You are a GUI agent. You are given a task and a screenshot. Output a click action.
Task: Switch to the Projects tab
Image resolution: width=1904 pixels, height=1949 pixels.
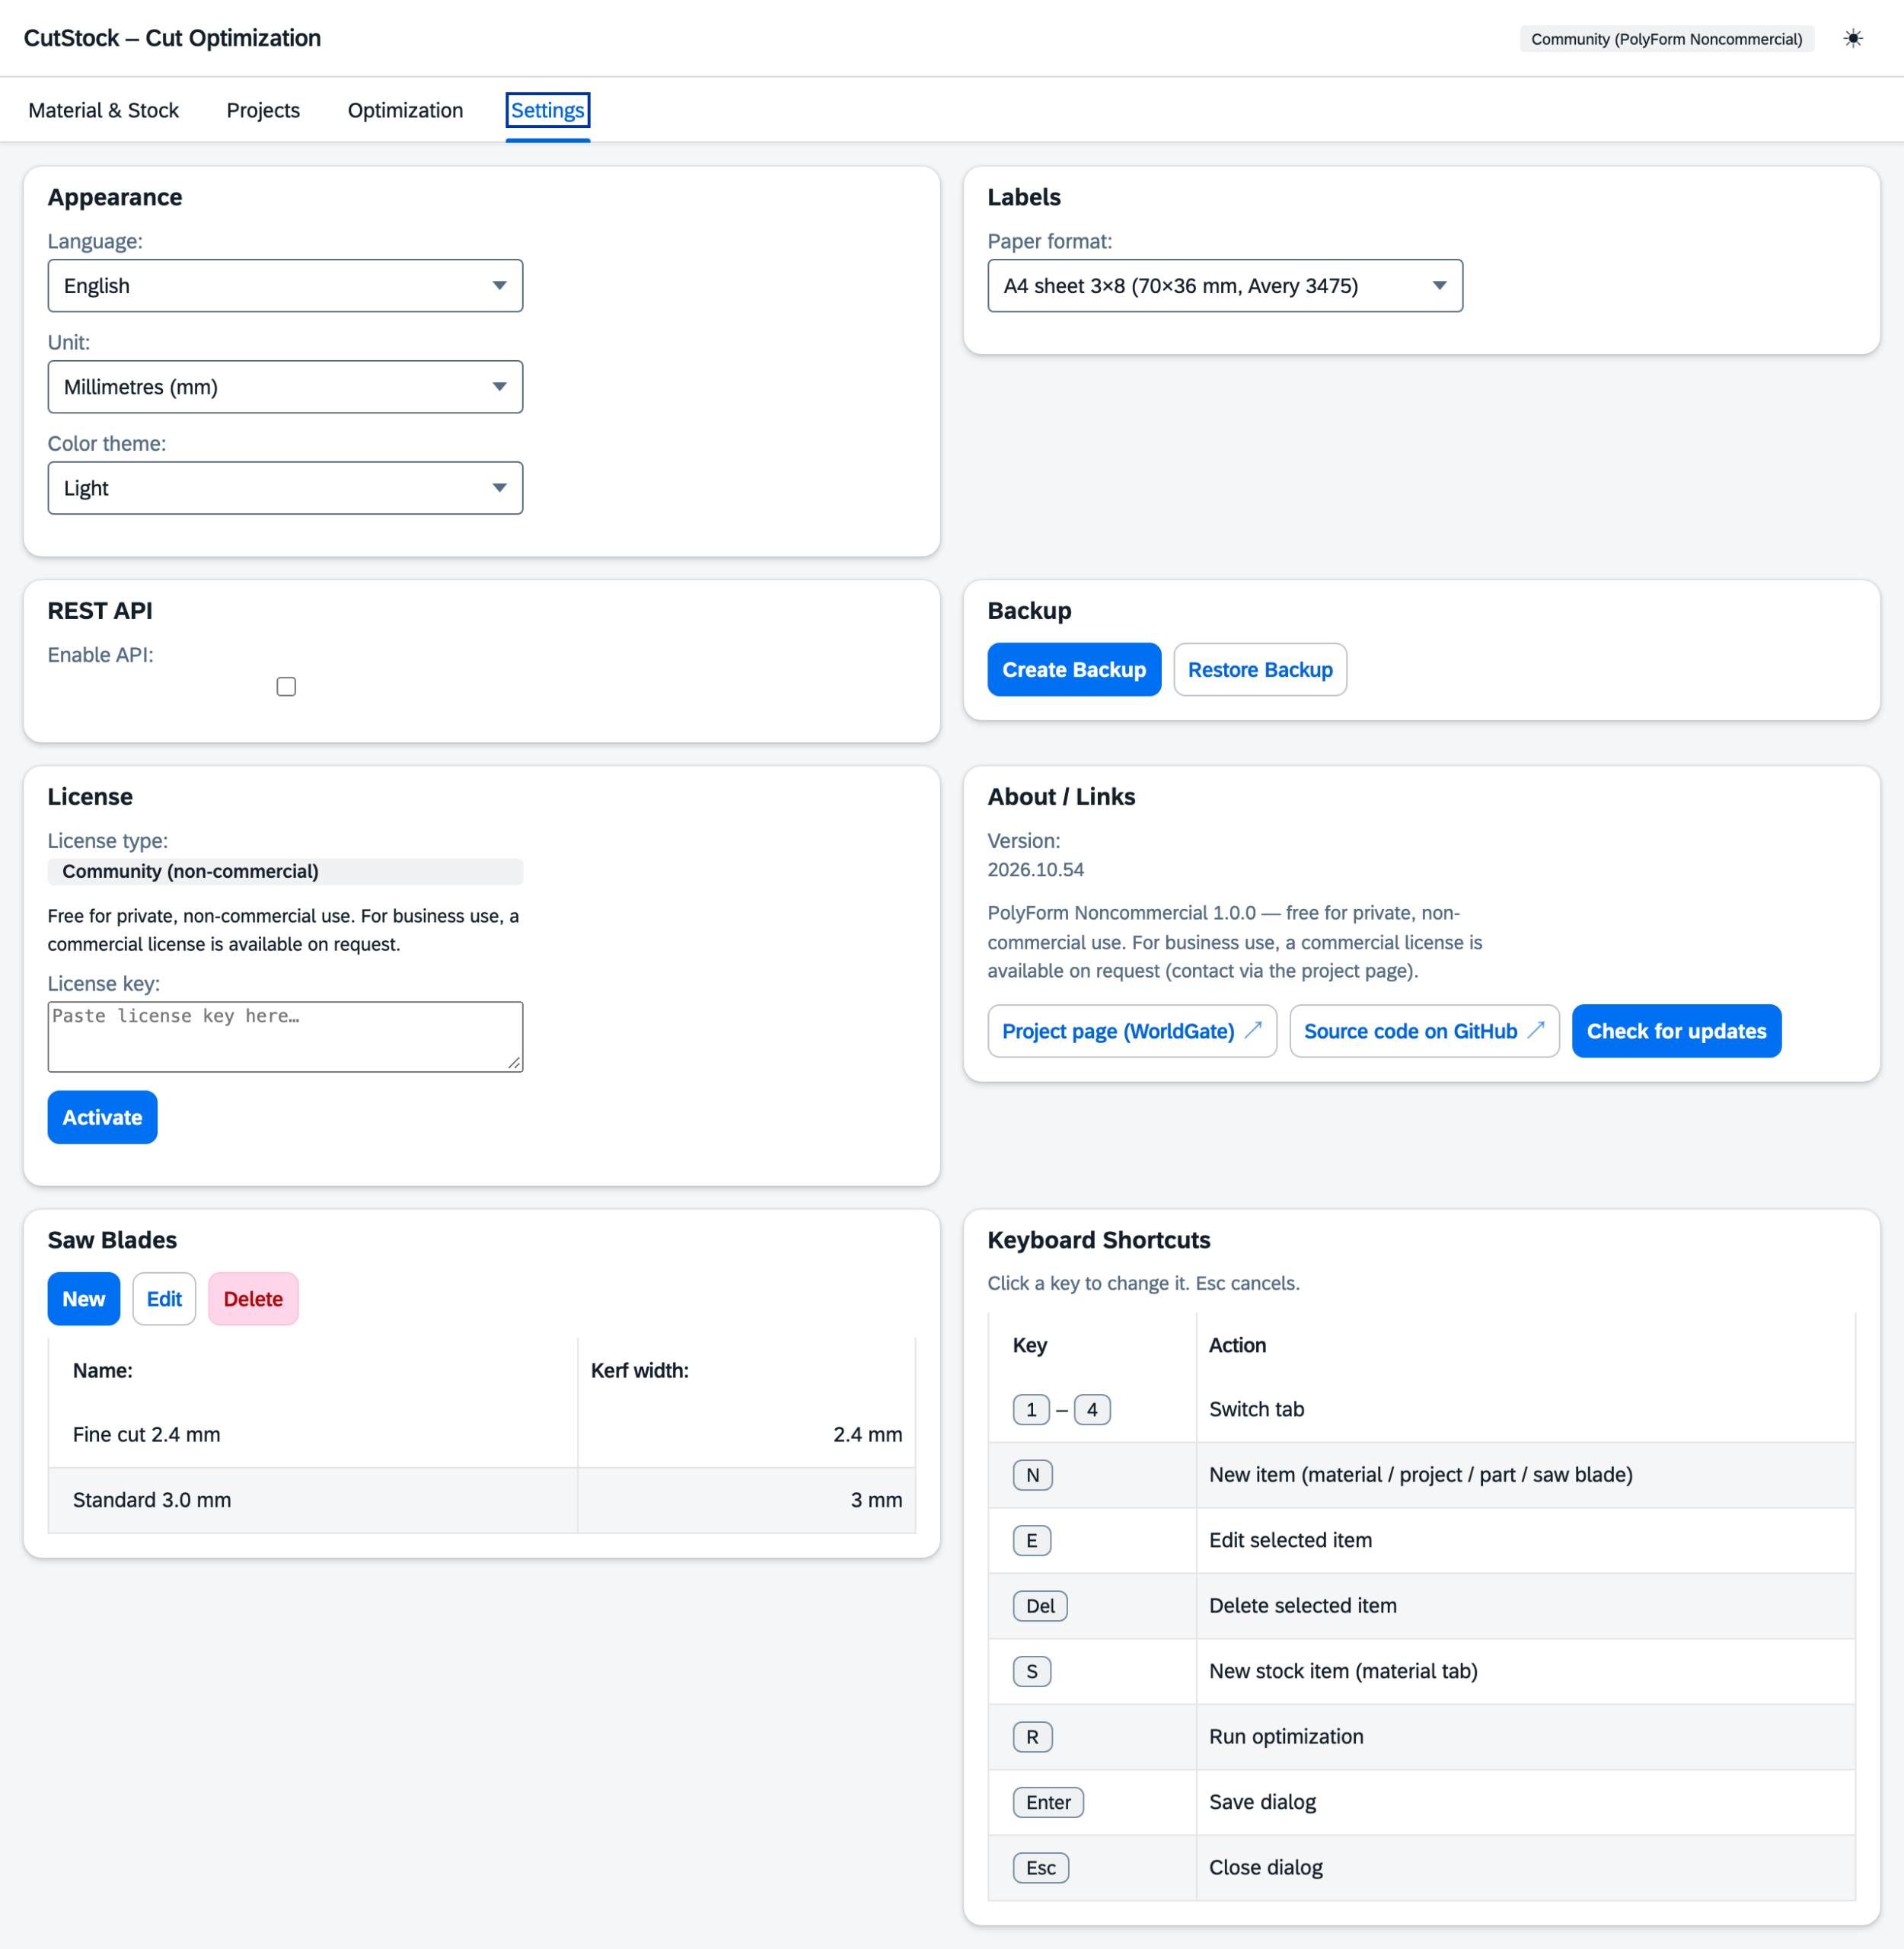click(x=263, y=110)
